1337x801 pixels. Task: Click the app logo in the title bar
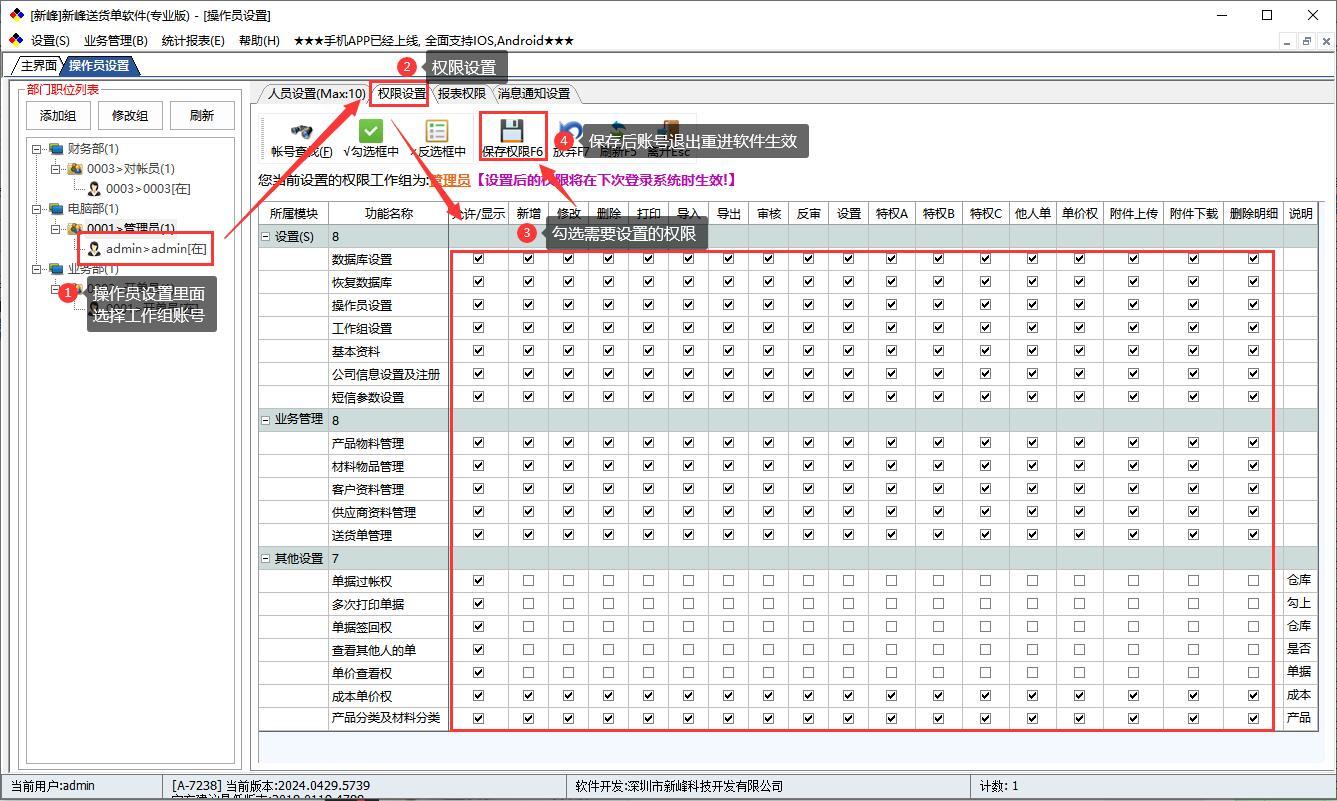click(x=16, y=15)
